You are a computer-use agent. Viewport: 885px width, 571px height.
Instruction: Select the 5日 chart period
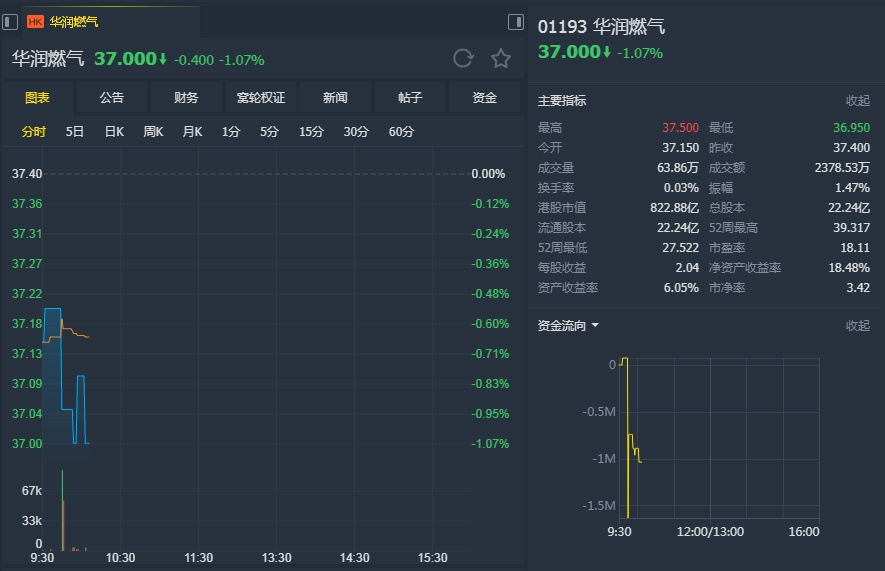click(75, 131)
